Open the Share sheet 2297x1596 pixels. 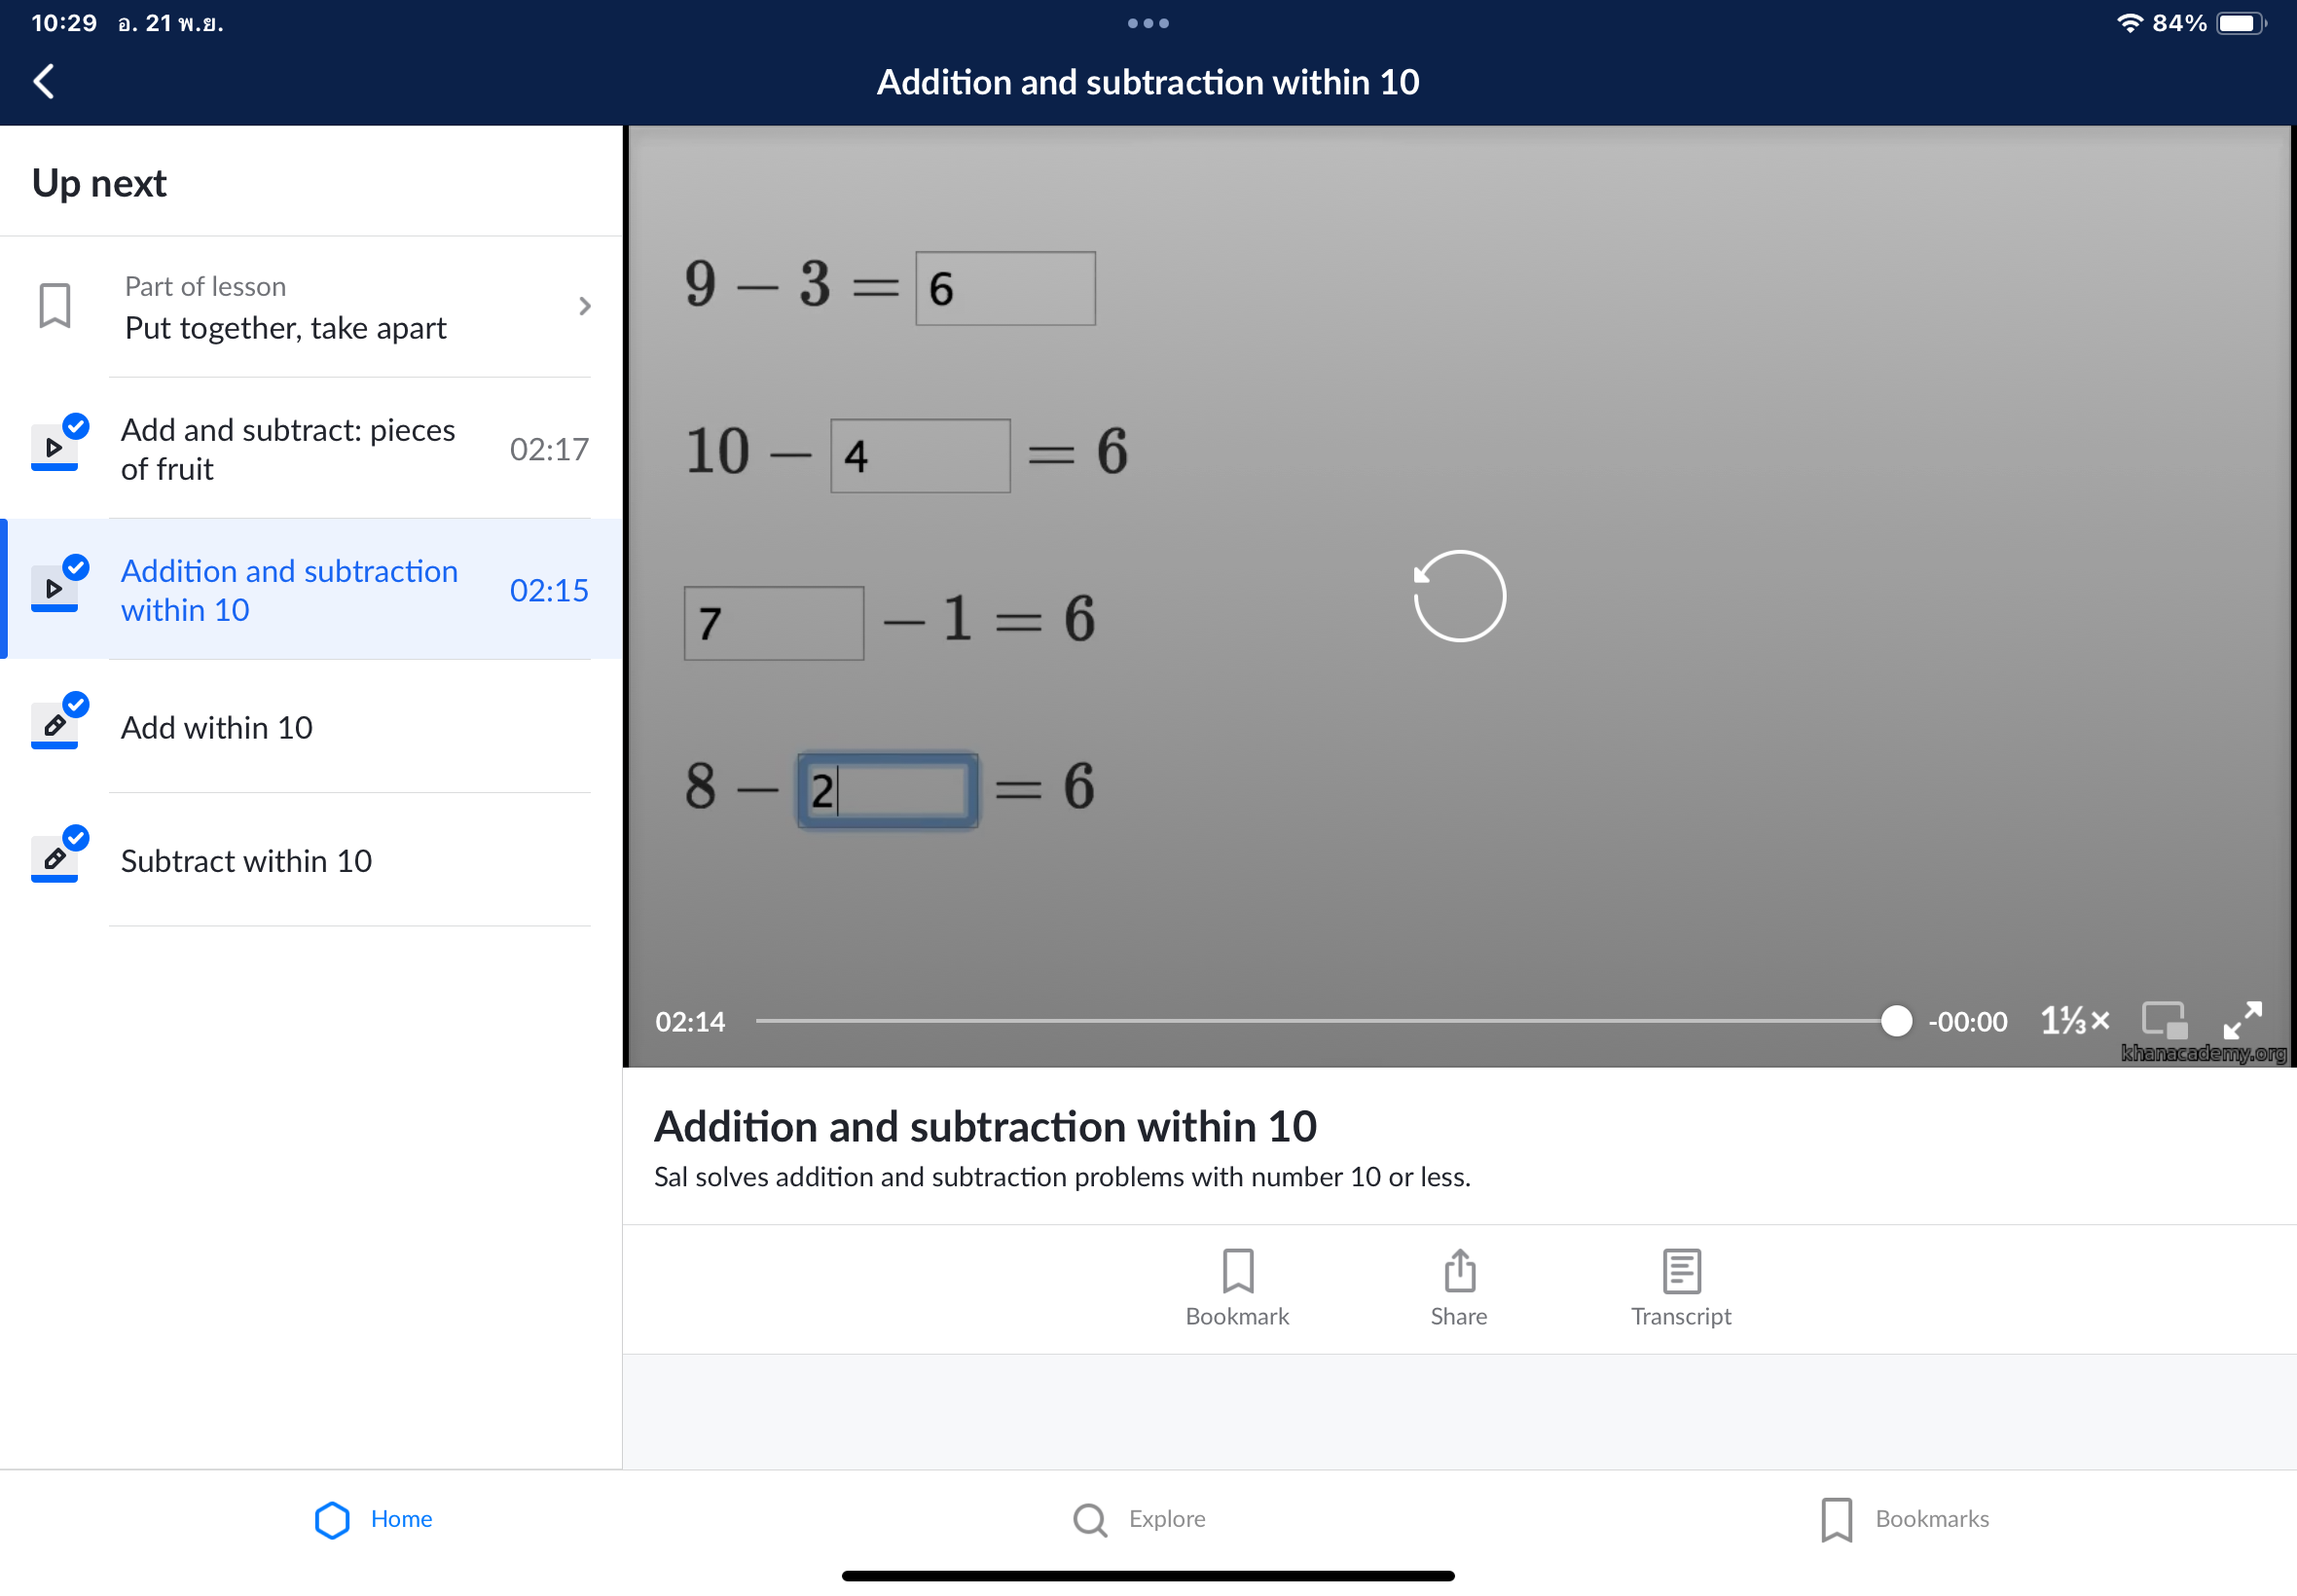(x=1458, y=1287)
